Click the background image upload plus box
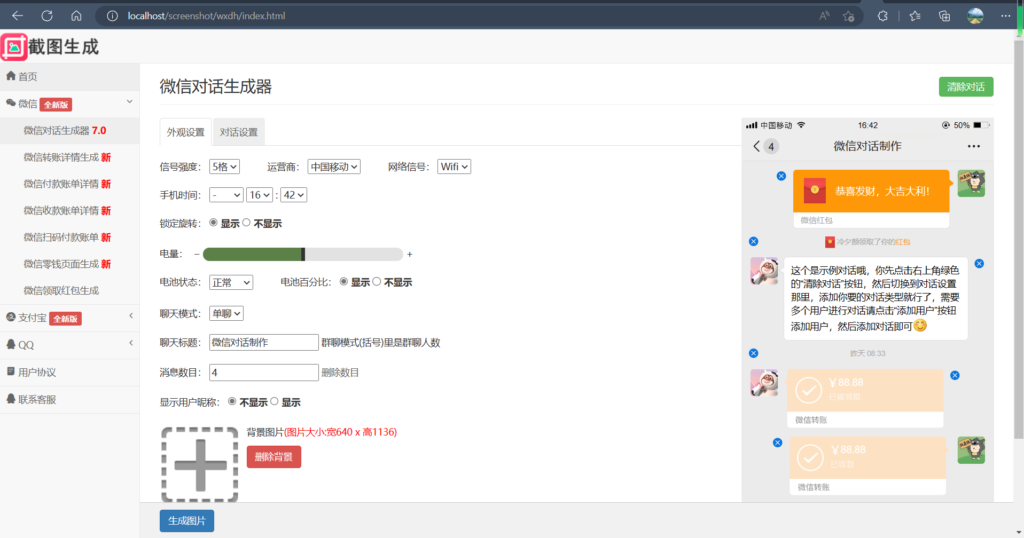This screenshot has width=1024, height=538. [x=200, y=465]
